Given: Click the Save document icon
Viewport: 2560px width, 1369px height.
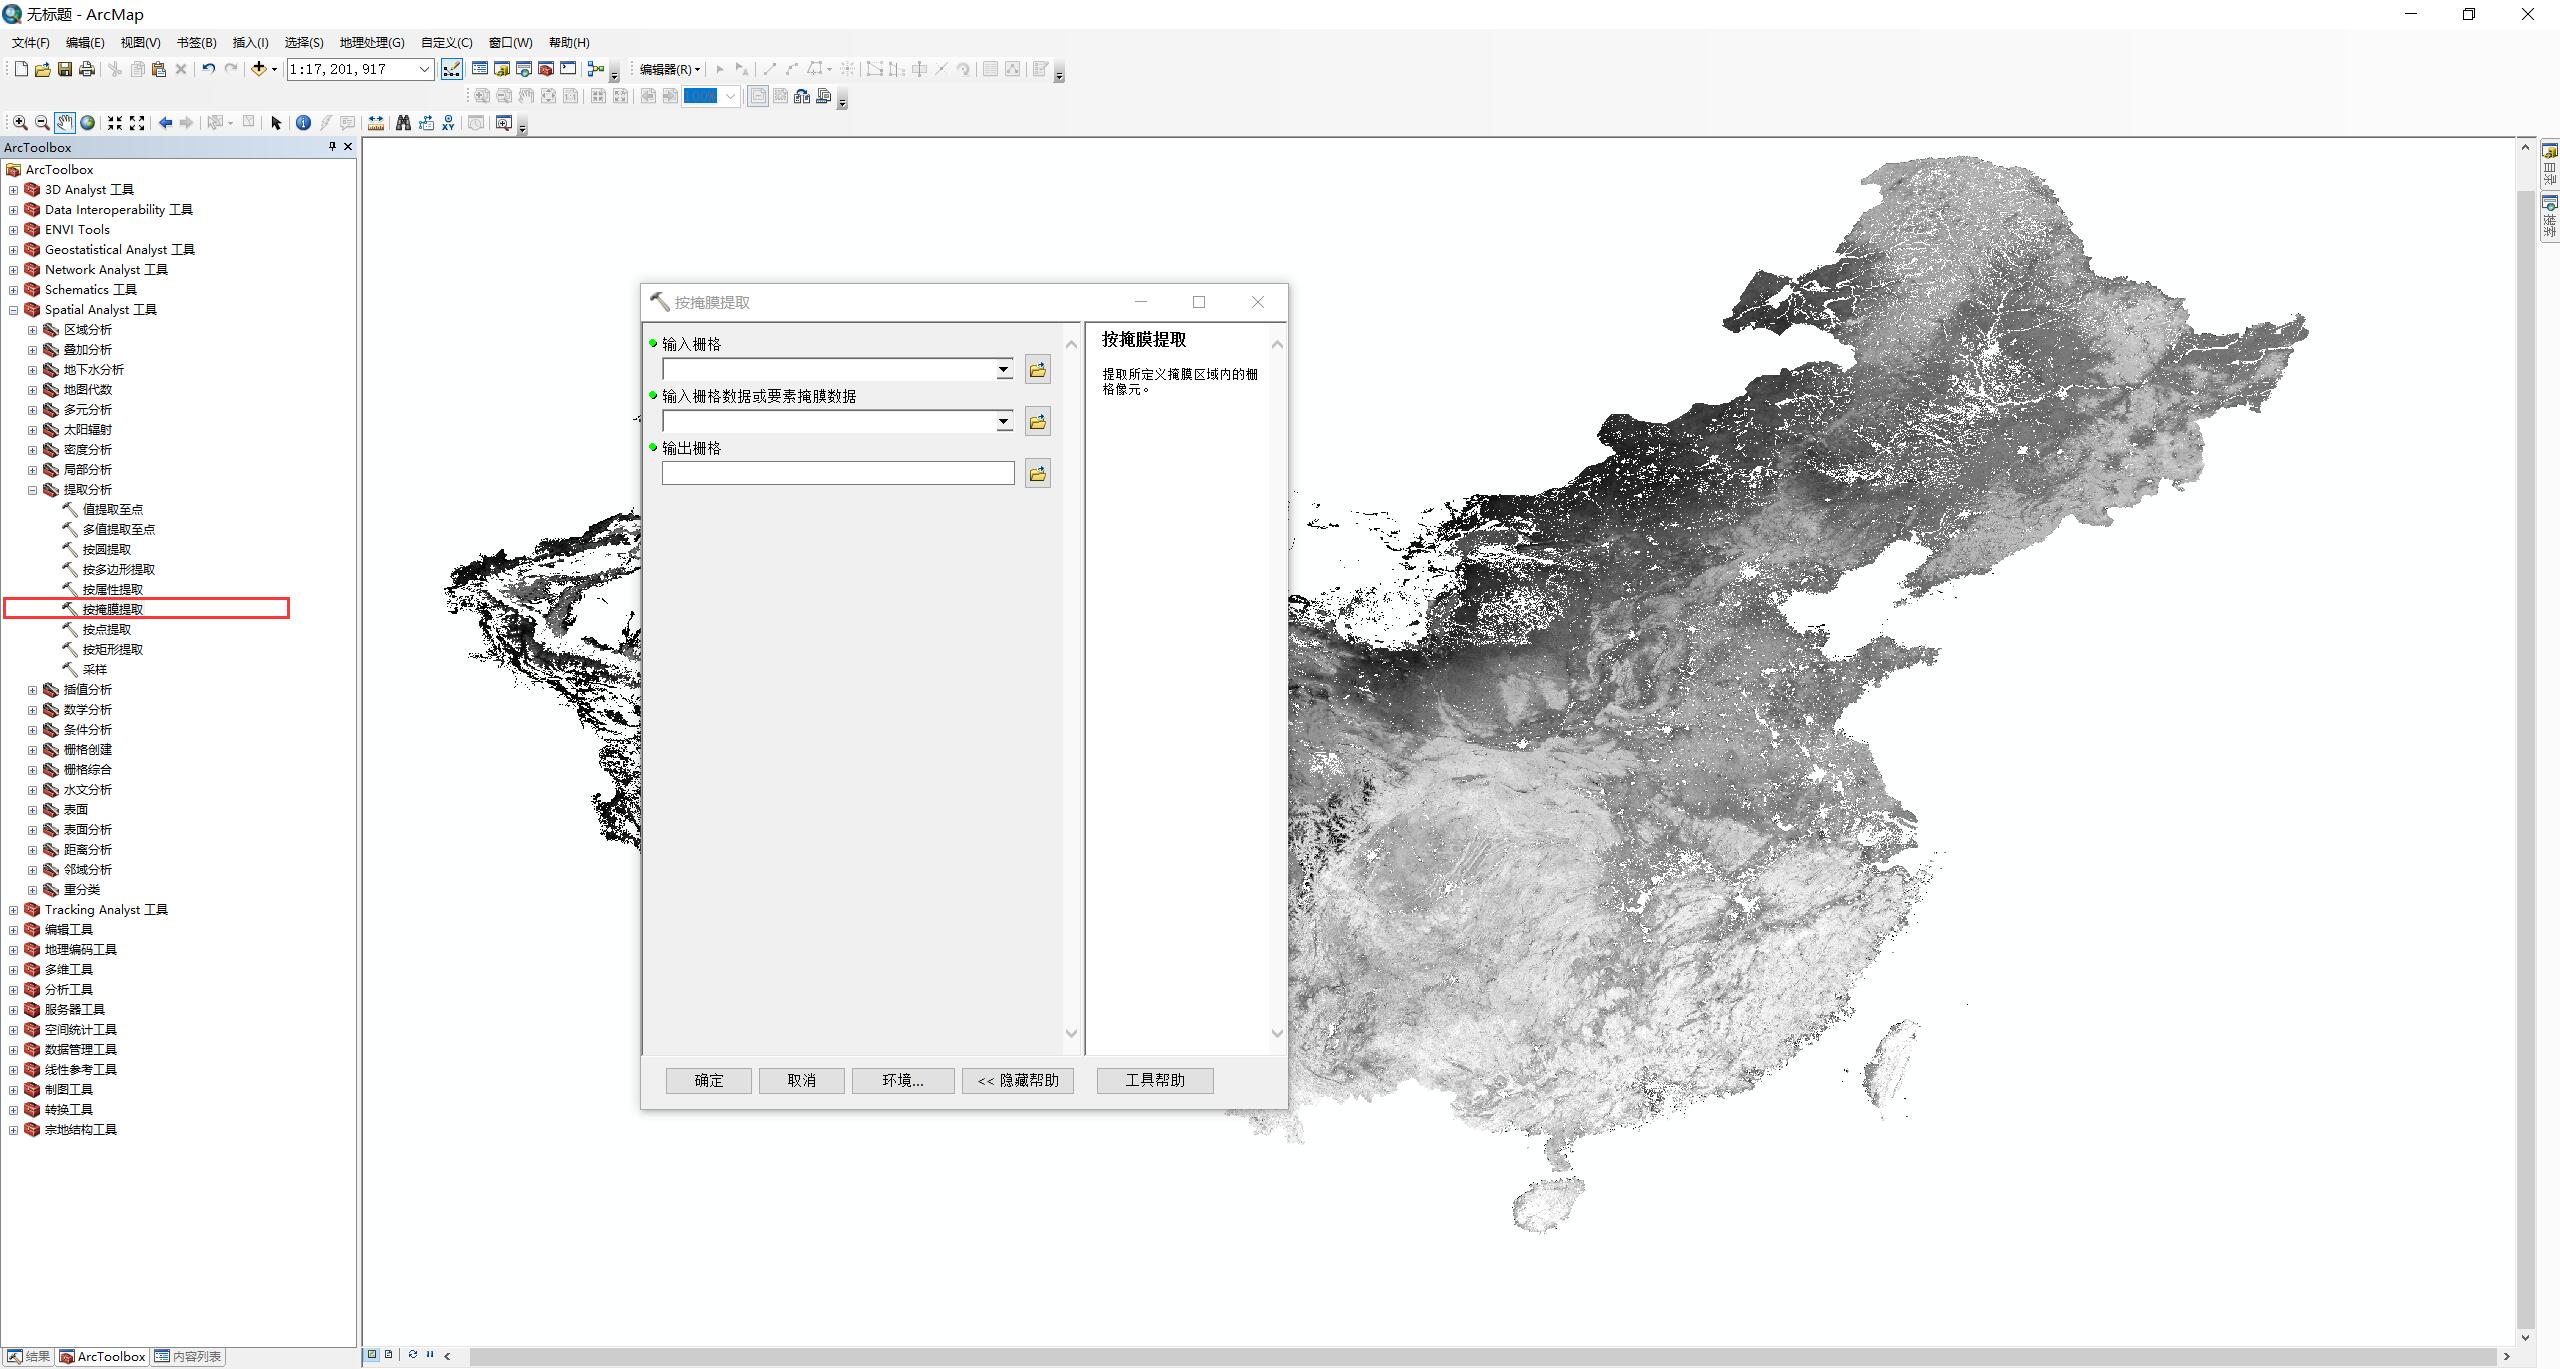Looking at the screenshot, I should [65, 69].
